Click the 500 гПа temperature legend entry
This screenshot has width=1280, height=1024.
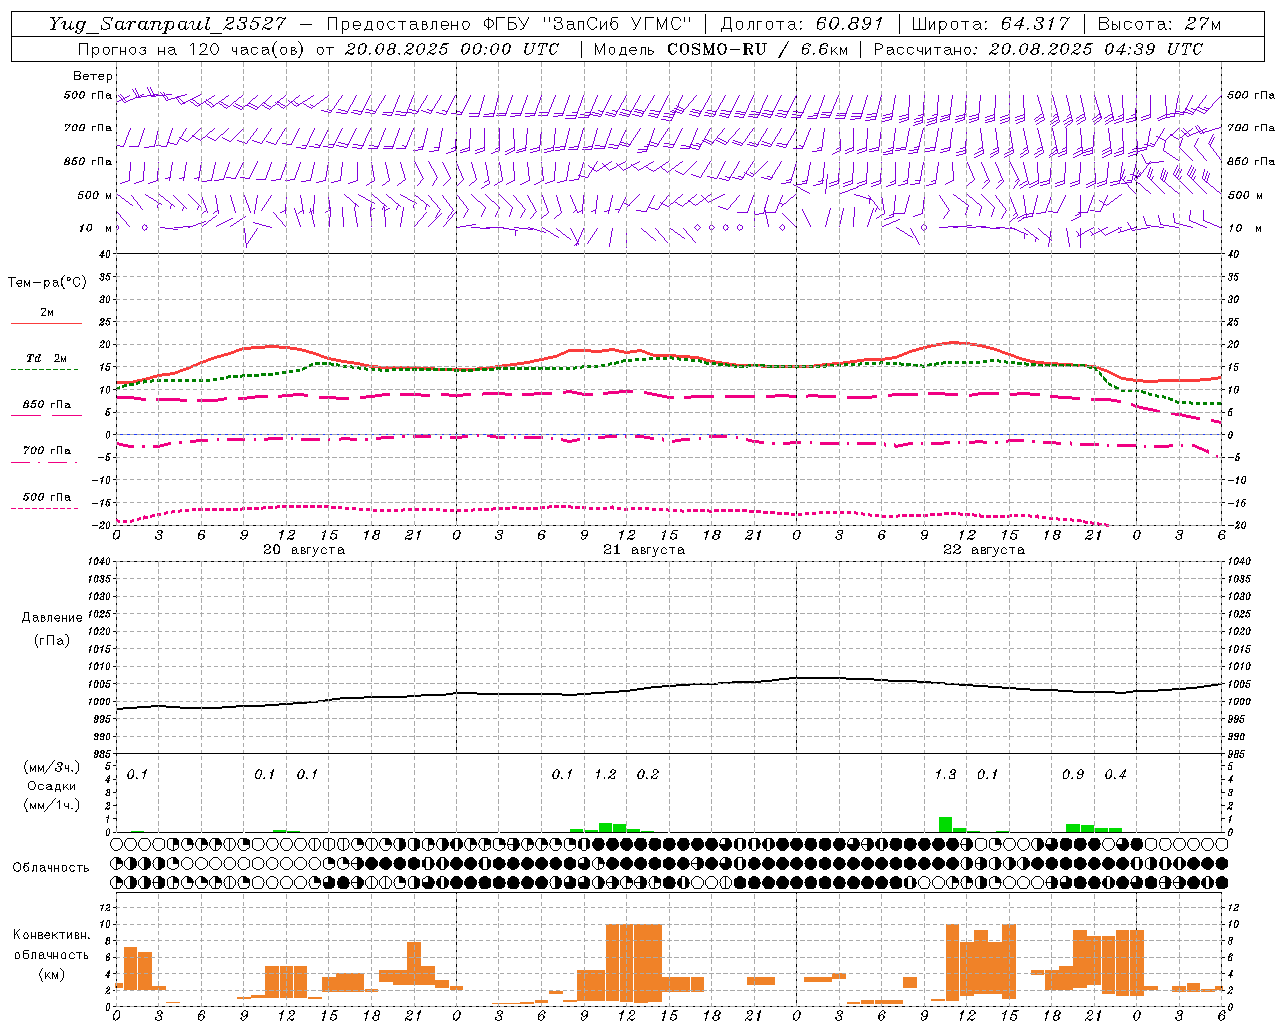46,497
